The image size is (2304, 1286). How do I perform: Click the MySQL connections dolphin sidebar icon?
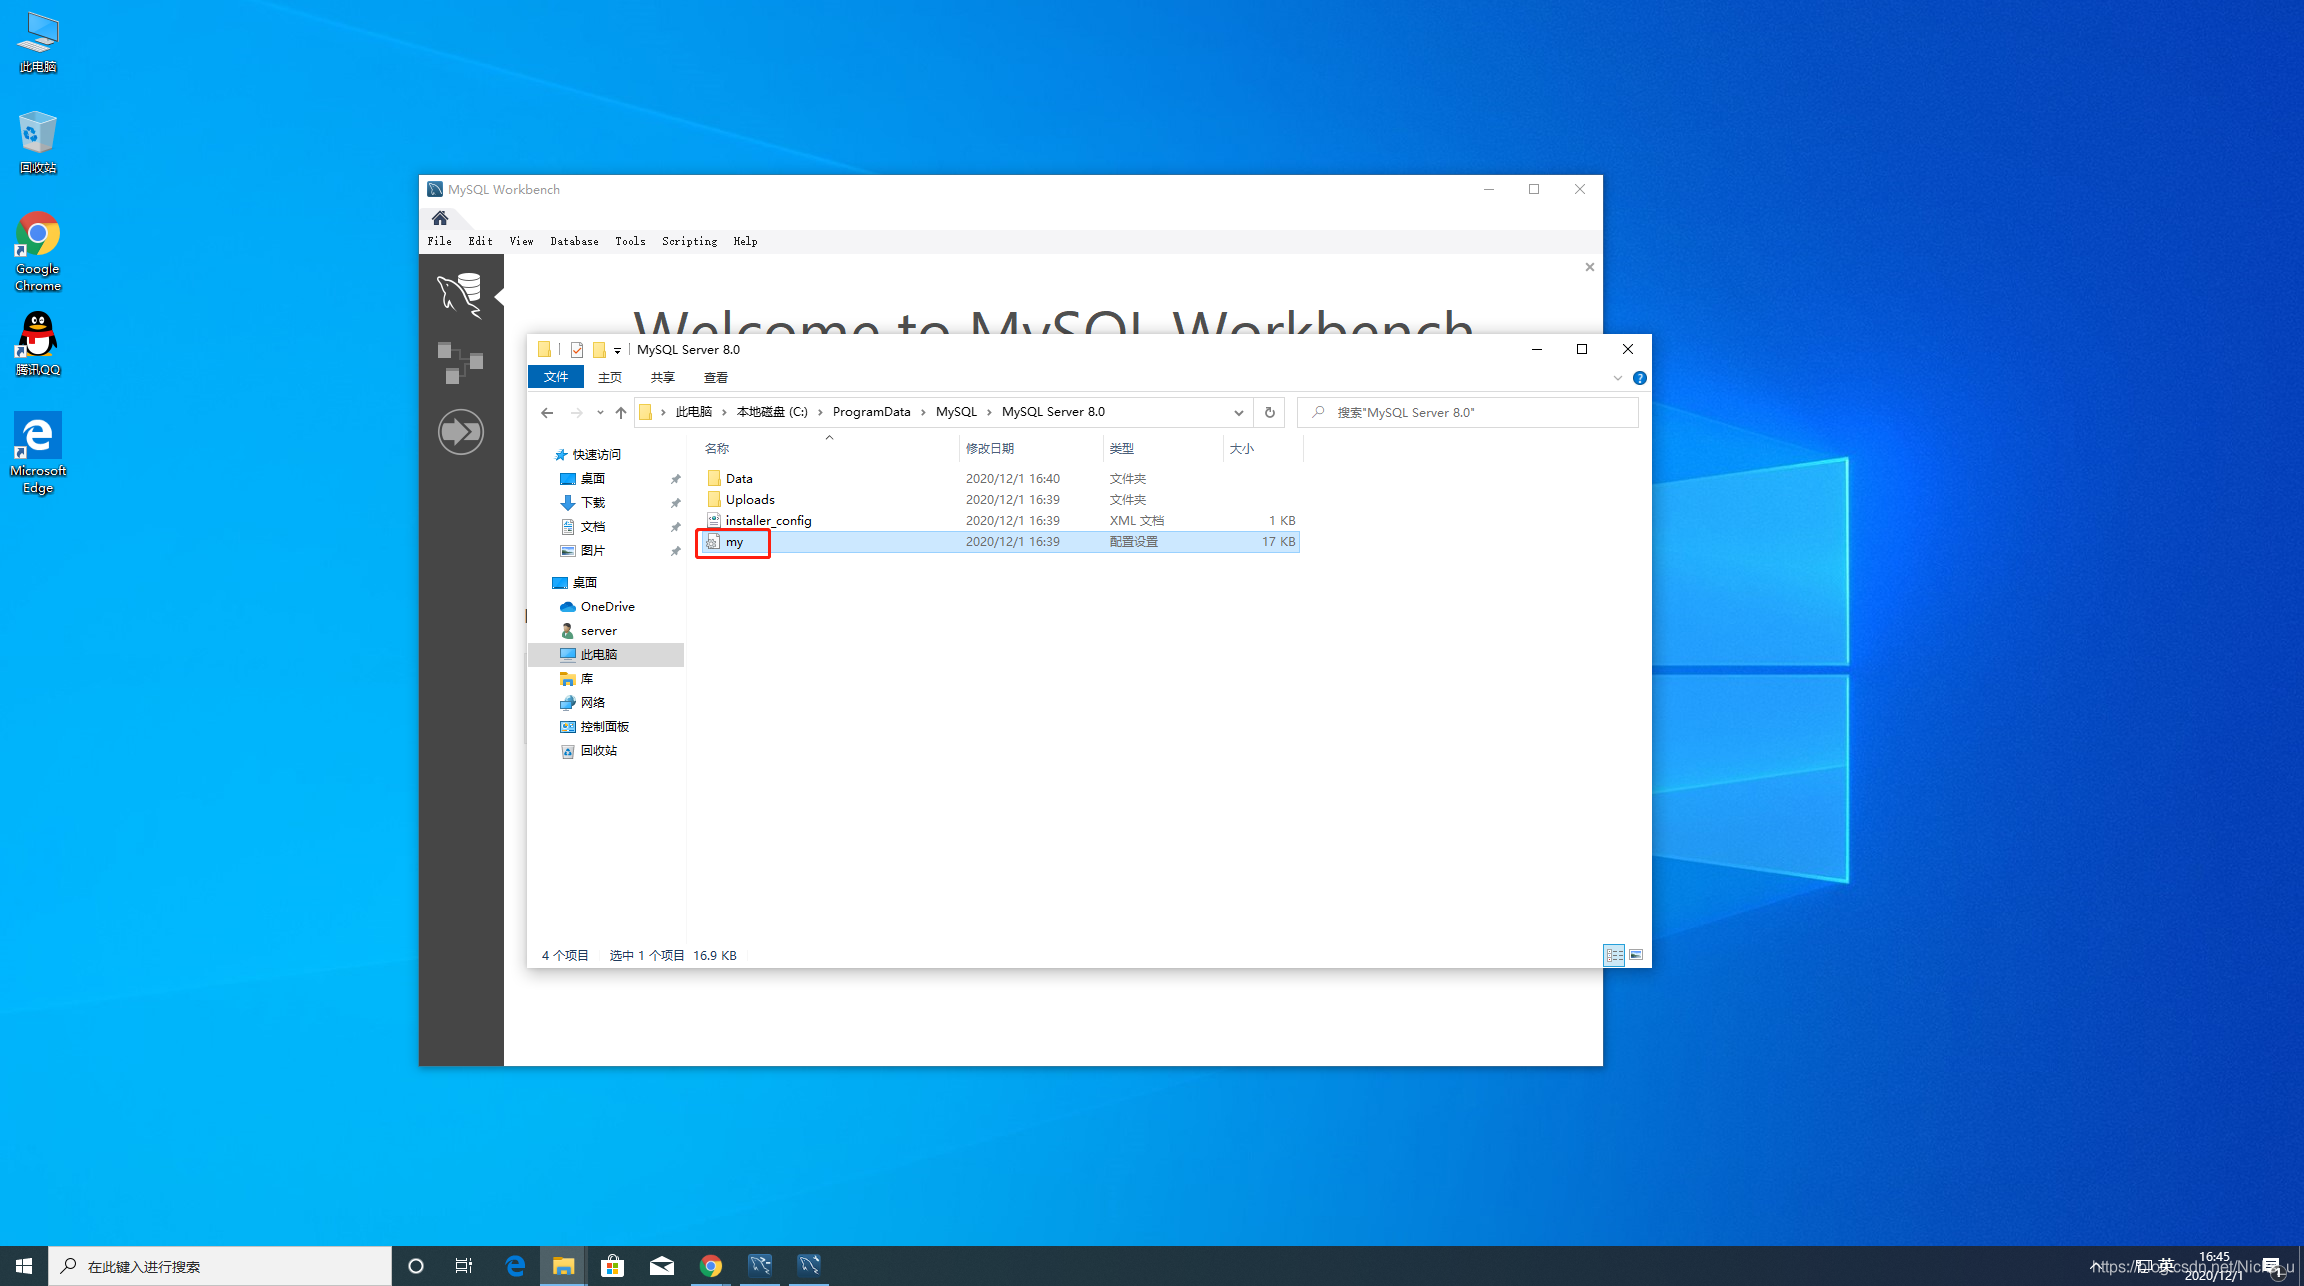pyautogui.click(x=460, y=294)
